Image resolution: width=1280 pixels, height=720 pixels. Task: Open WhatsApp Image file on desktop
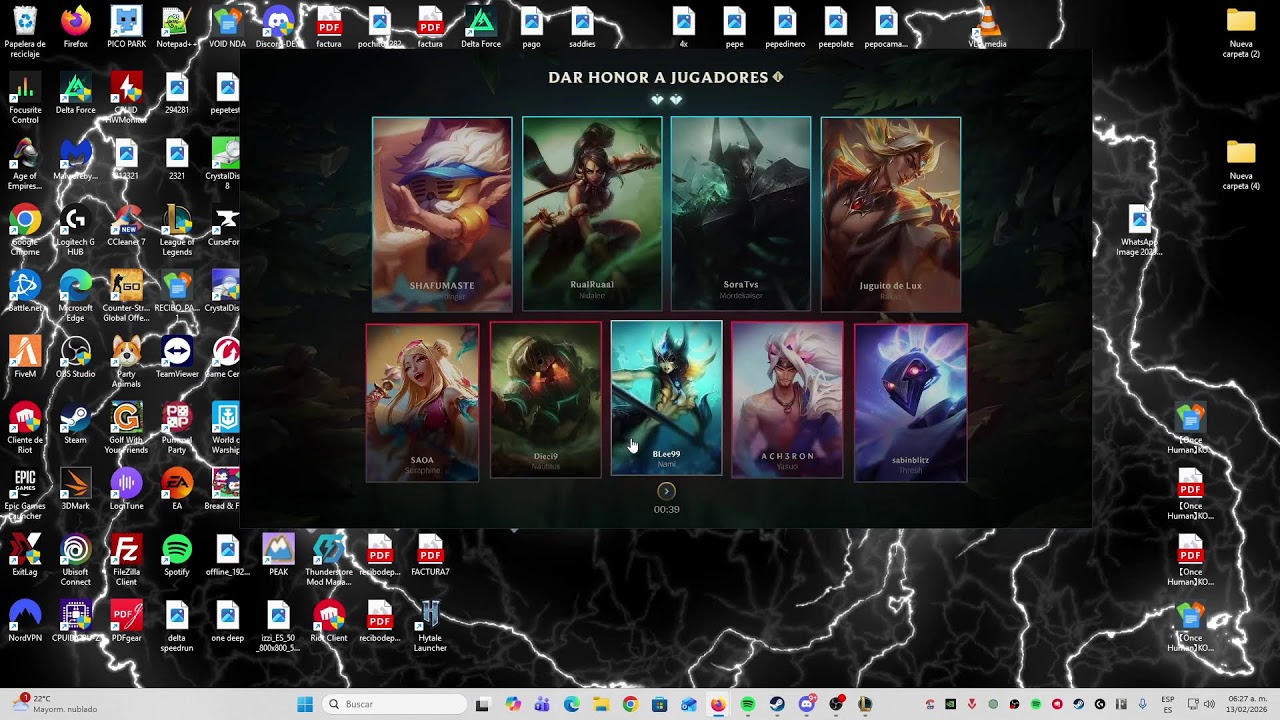[1140, 232]
